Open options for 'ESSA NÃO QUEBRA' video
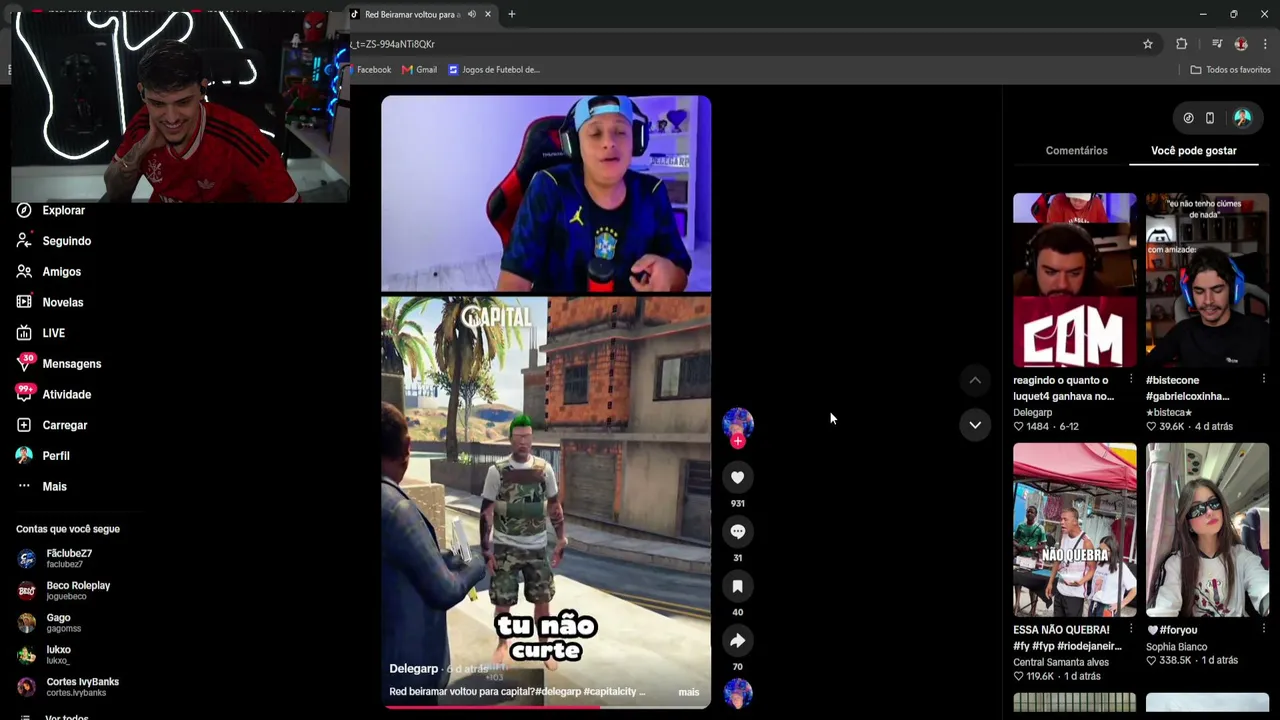Viewport: 1280px width, 720px height. [x=1131, y=630]
